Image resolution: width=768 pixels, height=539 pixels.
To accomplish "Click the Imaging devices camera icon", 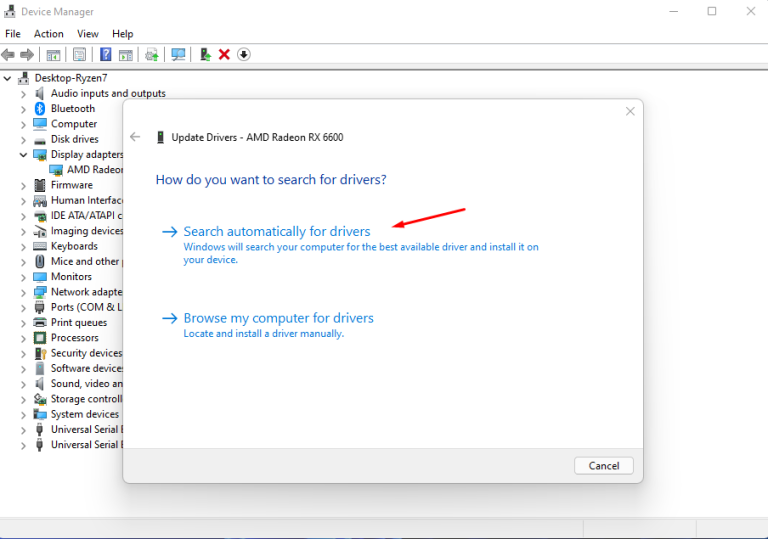I will click(x=40, y=231).
